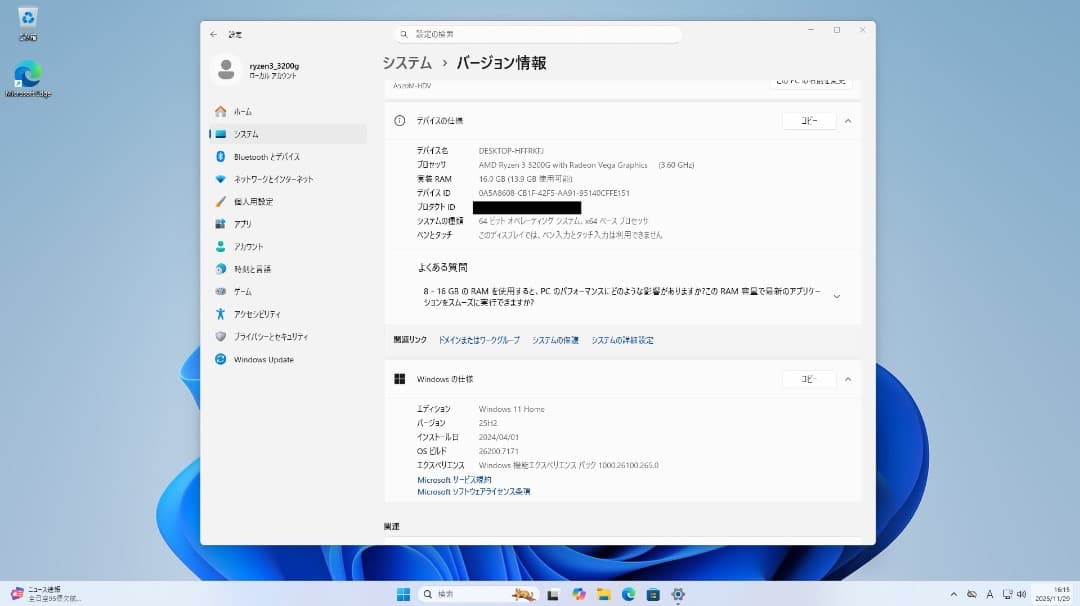This screenshot has width=1080, height=606.
Task: Collapse the デバイスの仕様 section
Action: tap(848, 120)
